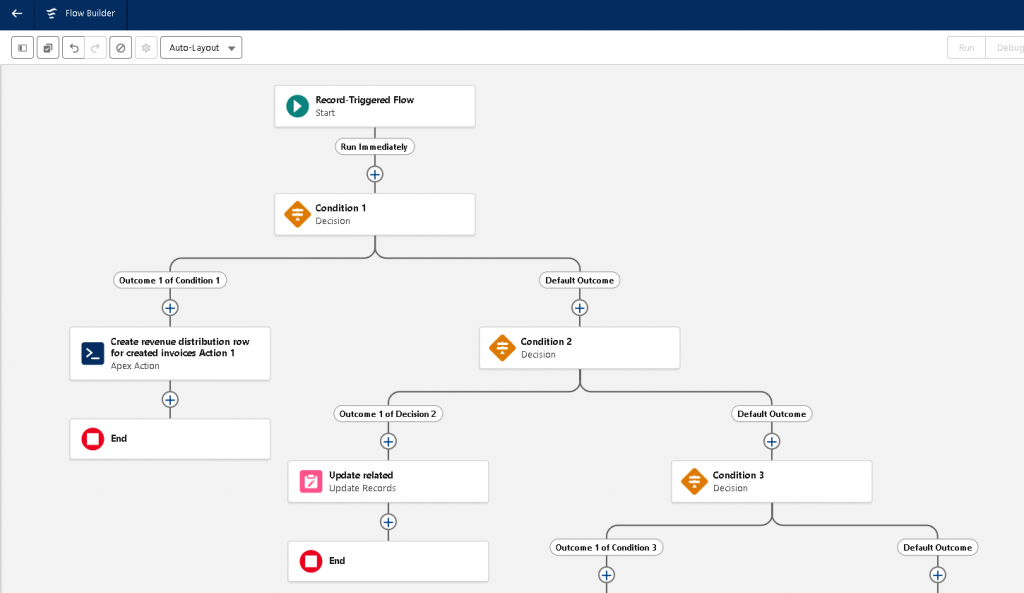
Task: Click the back arrow in header
Action: 17,14
